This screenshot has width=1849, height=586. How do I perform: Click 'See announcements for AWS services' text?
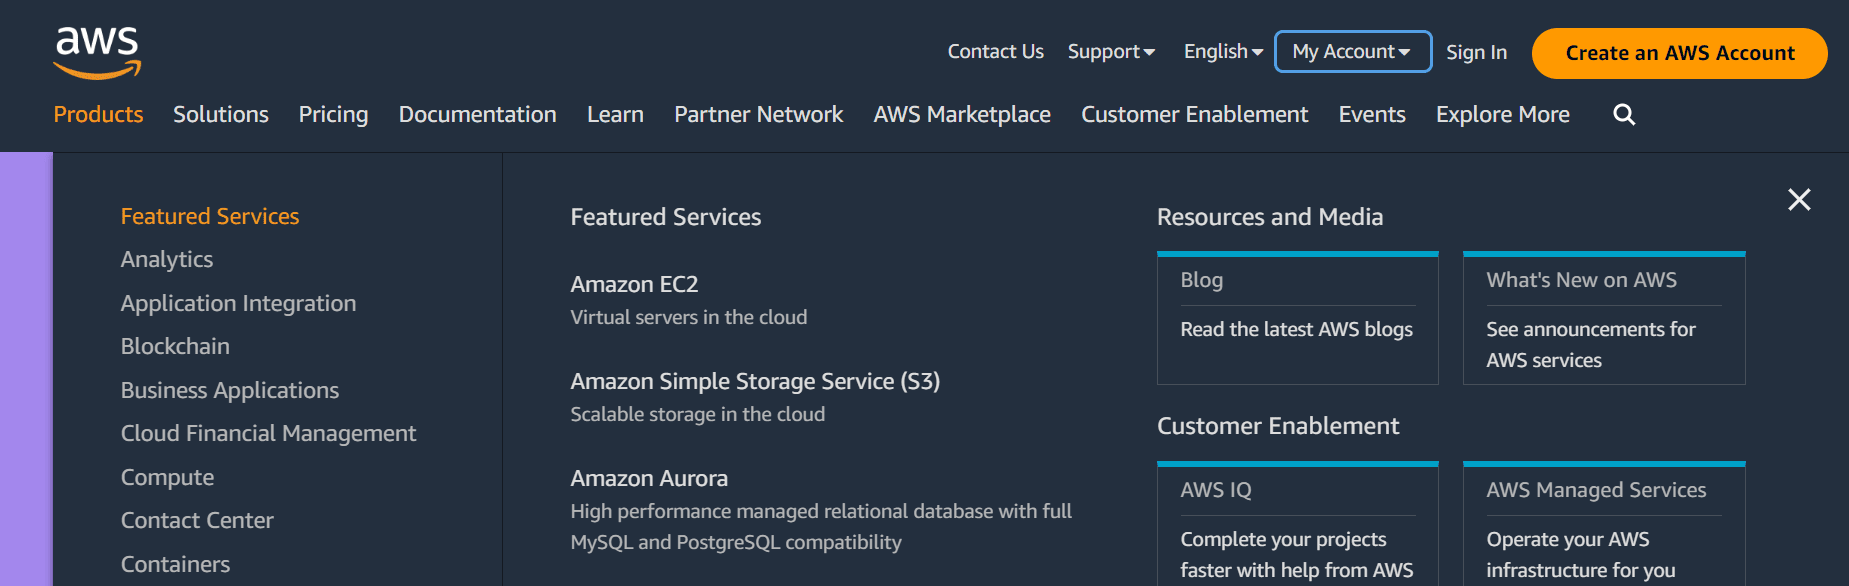tap(1591, 345)
